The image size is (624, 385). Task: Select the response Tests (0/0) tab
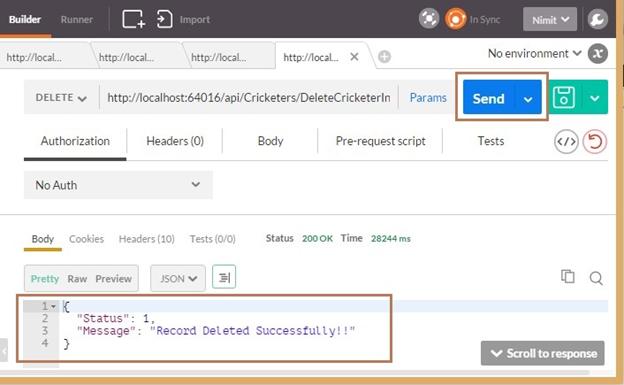click(213, 239)
